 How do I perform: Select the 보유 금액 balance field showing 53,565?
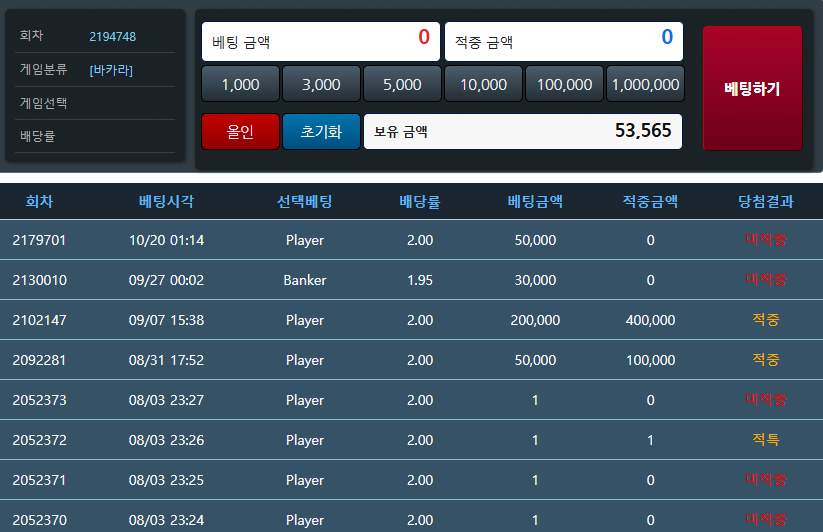pos(523,131)
